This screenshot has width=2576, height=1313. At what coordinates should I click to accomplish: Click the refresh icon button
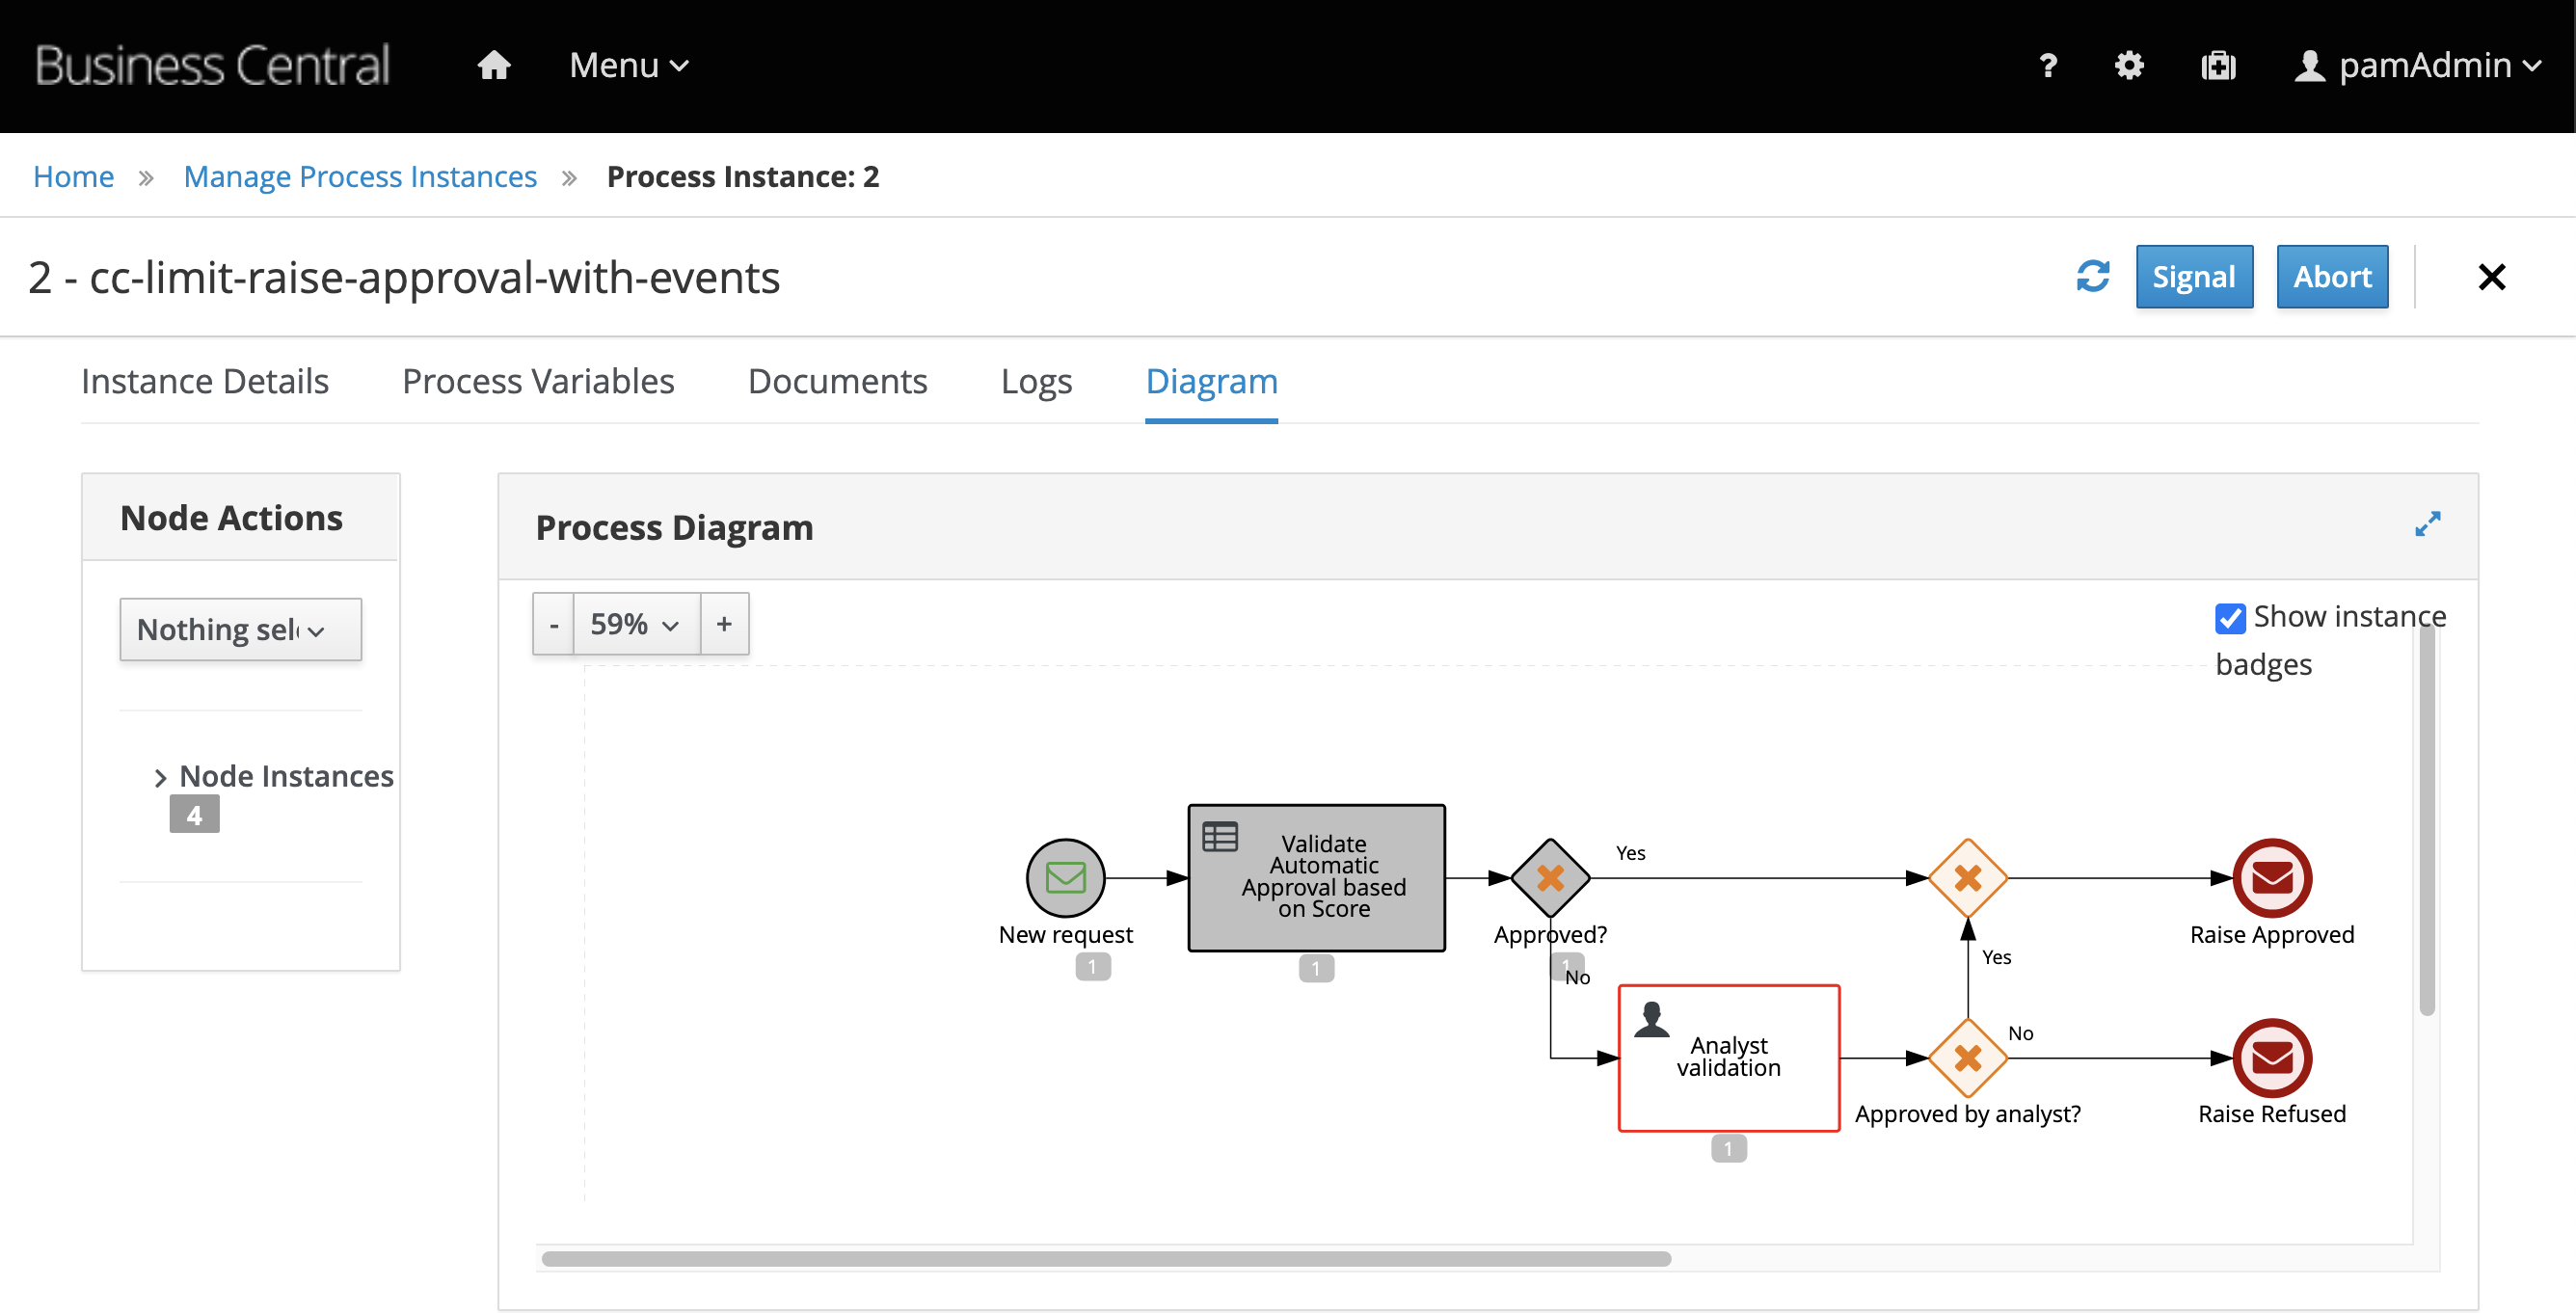(2094, 278)
